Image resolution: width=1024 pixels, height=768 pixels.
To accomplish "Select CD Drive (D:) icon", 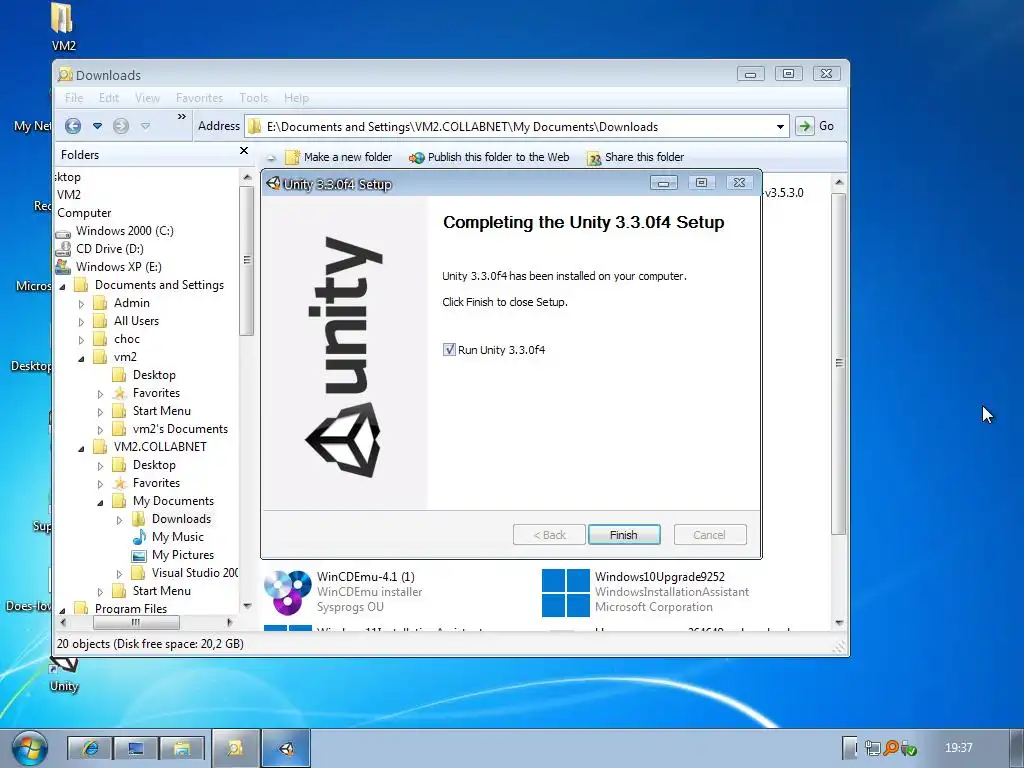I will [x=63, y=249].
